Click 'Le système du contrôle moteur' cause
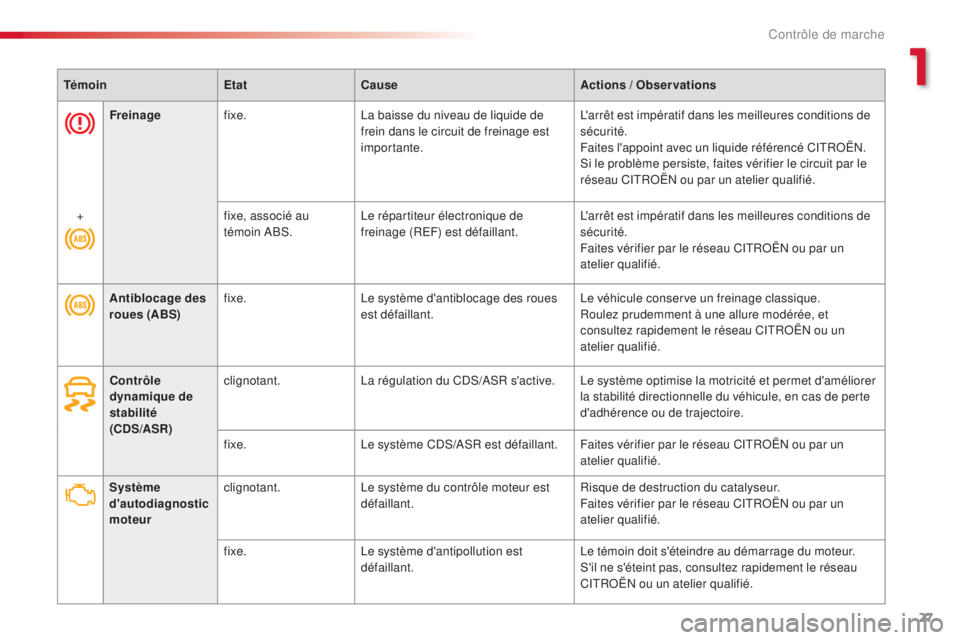 point(455,495)
